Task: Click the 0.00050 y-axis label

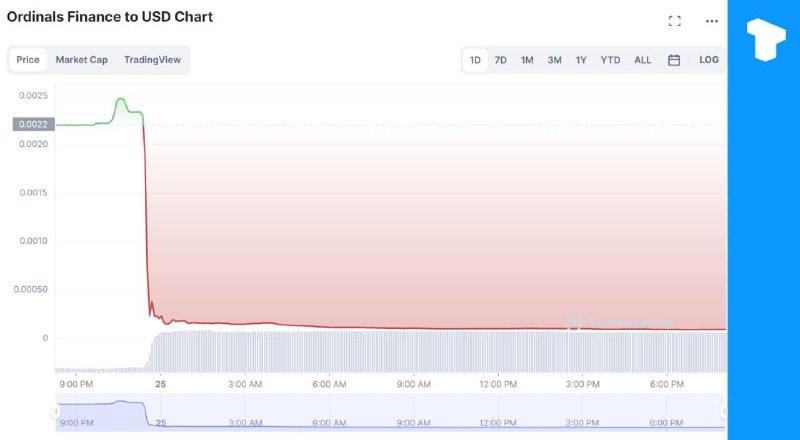Action: (x=31, y=289)
